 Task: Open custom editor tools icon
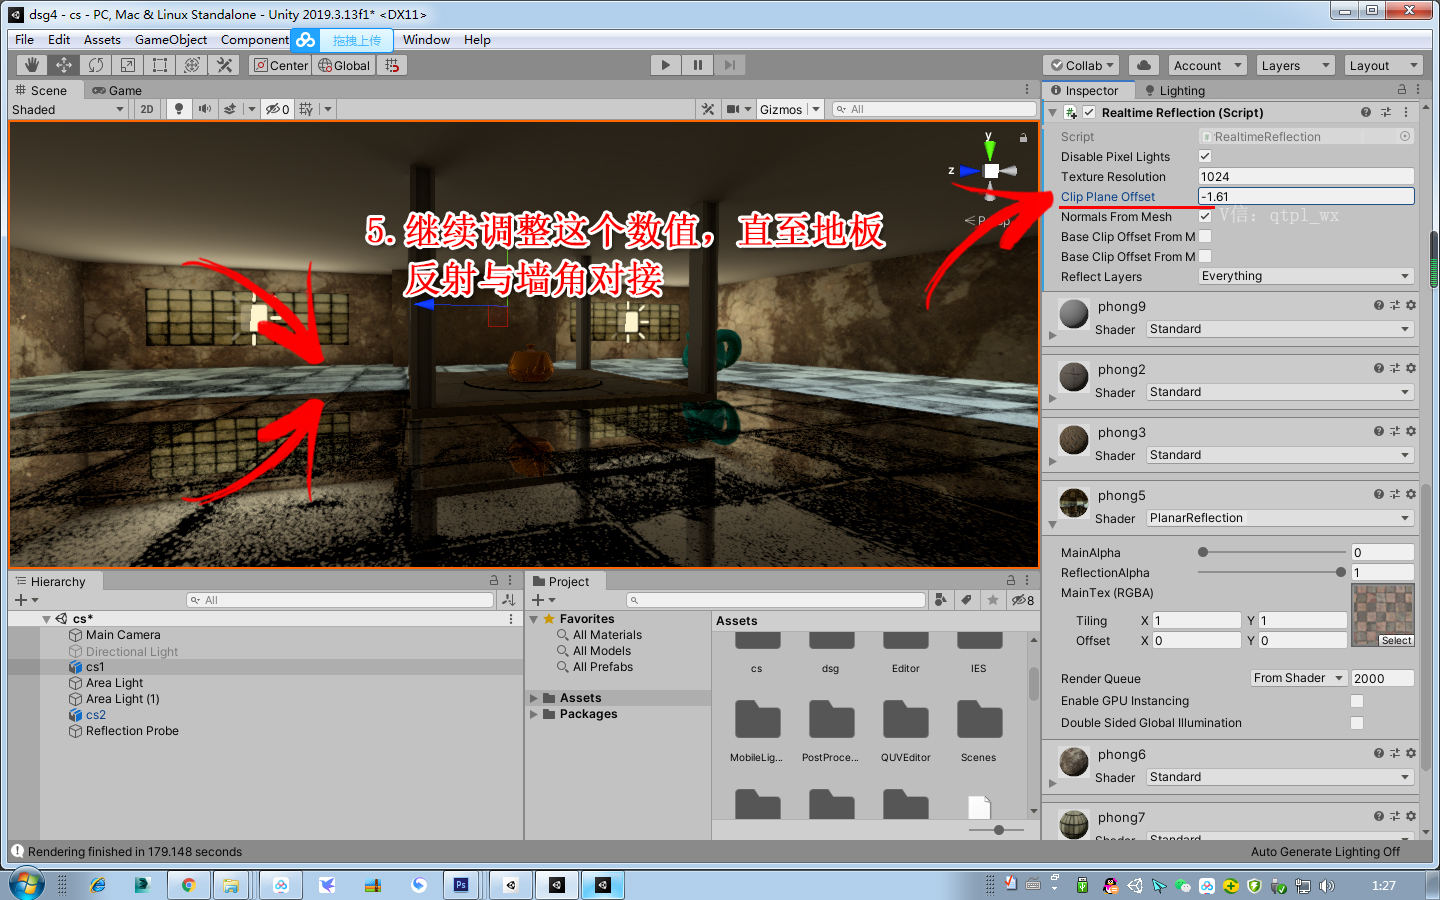[224, 65]
